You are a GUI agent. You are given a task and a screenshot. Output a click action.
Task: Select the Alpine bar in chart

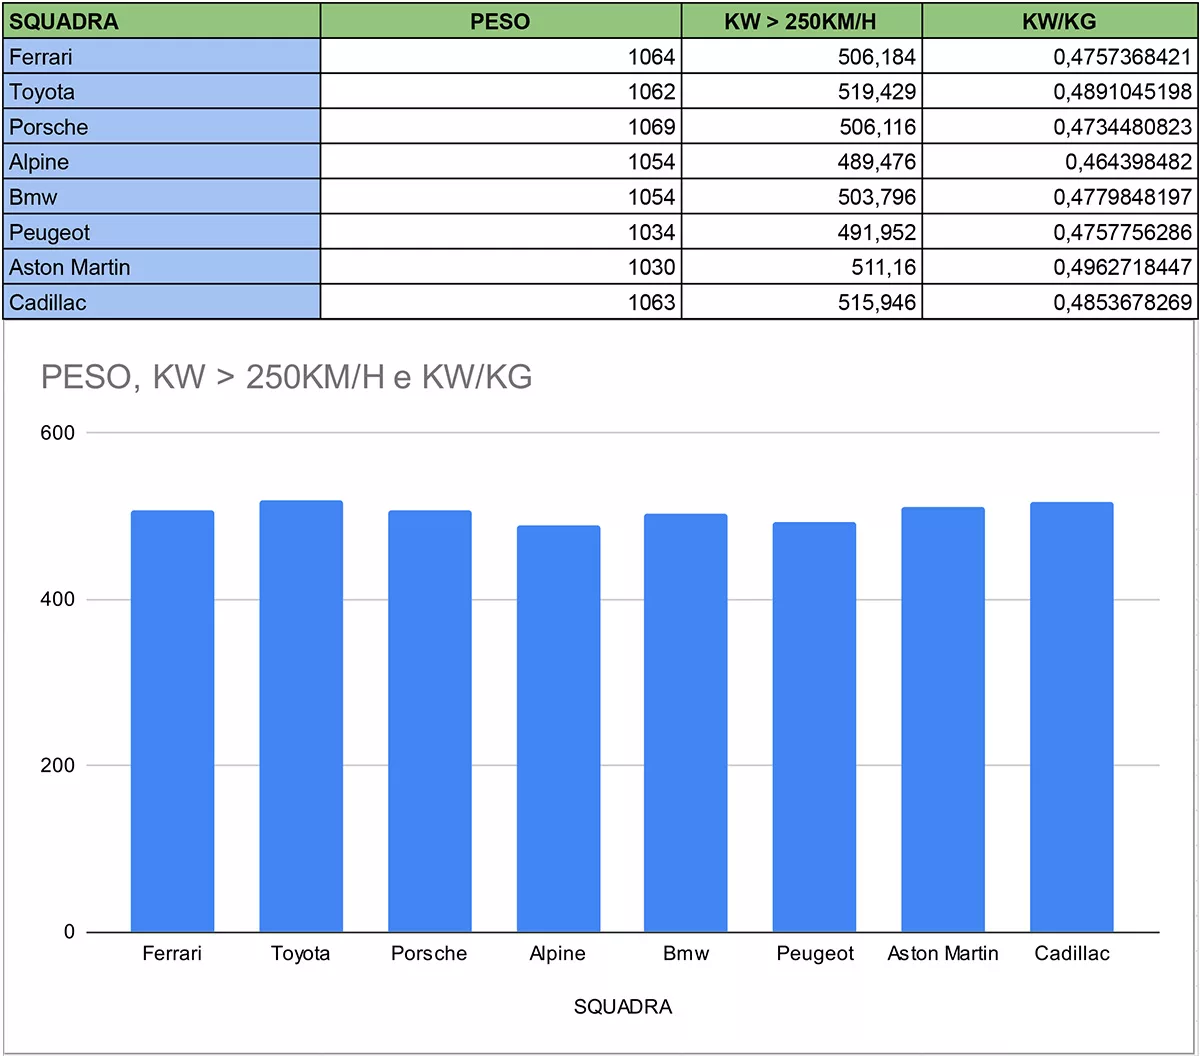click(558, 728)
